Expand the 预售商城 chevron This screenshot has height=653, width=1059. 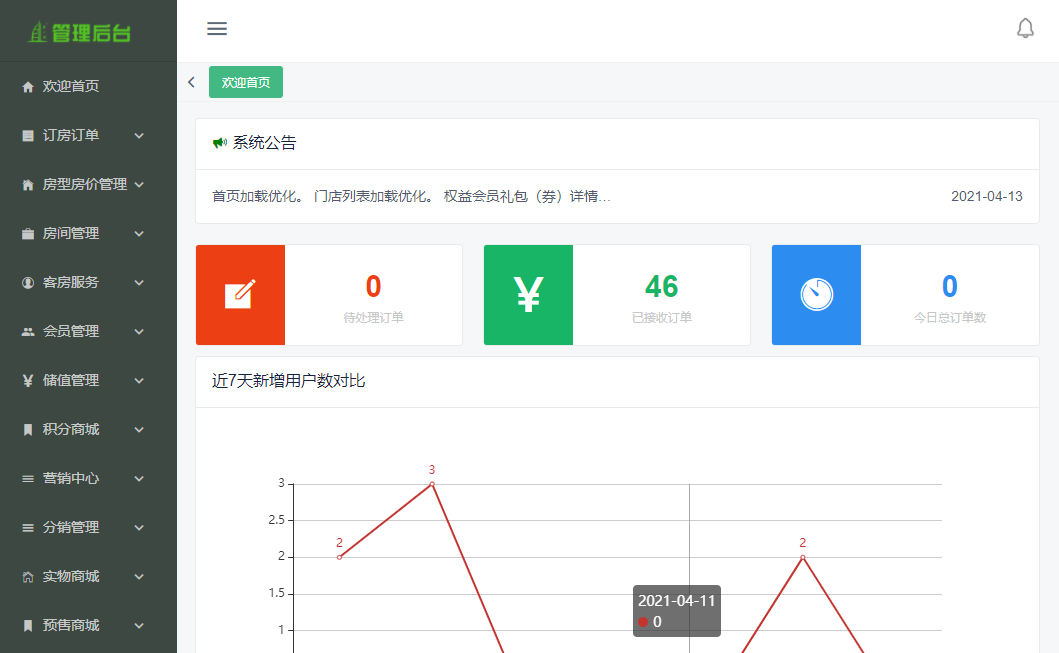click(139, 625)
